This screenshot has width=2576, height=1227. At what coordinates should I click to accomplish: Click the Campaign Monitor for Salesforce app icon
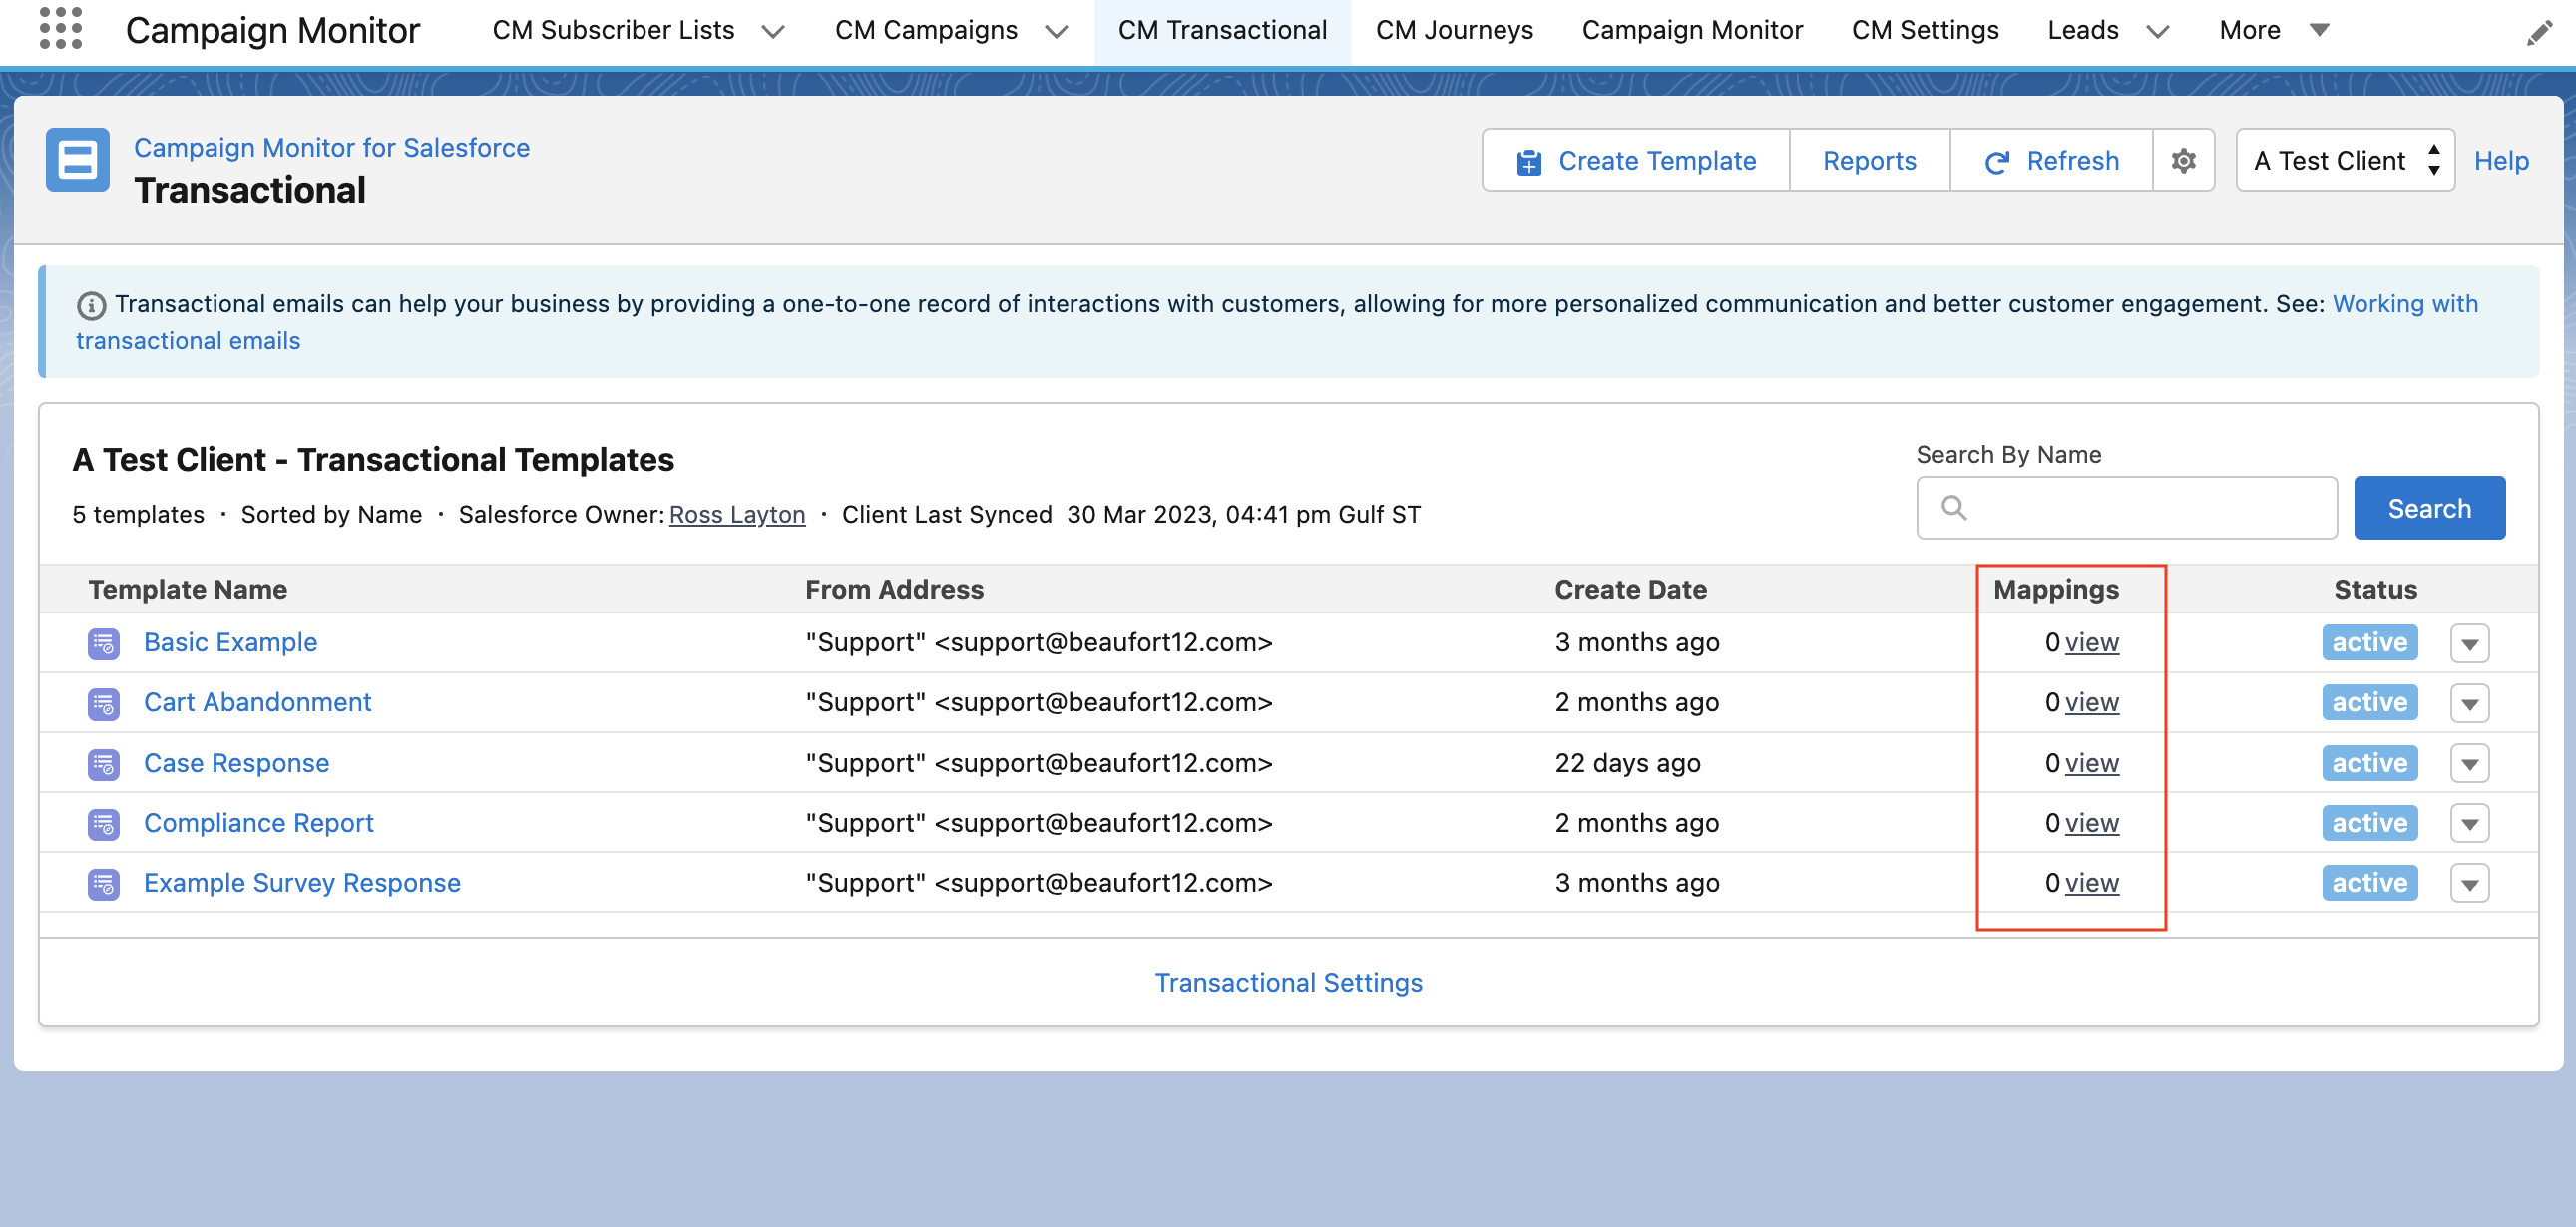pos(77,160)
